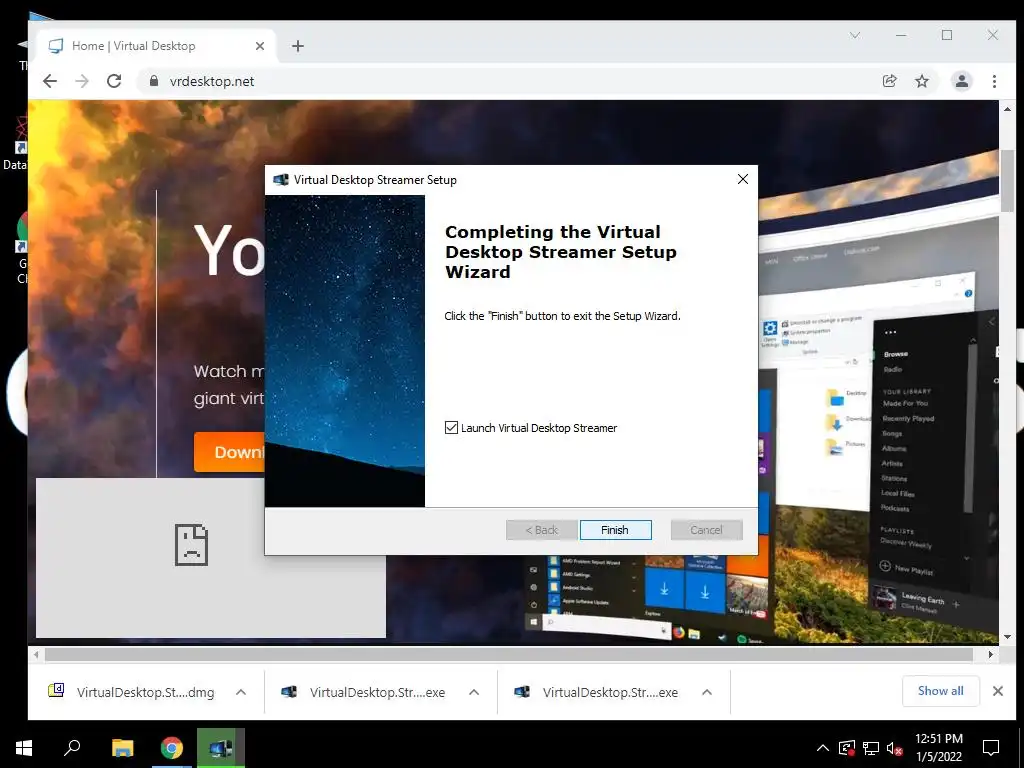Click the Finish button in setup wizard

(x=615, y=530)
